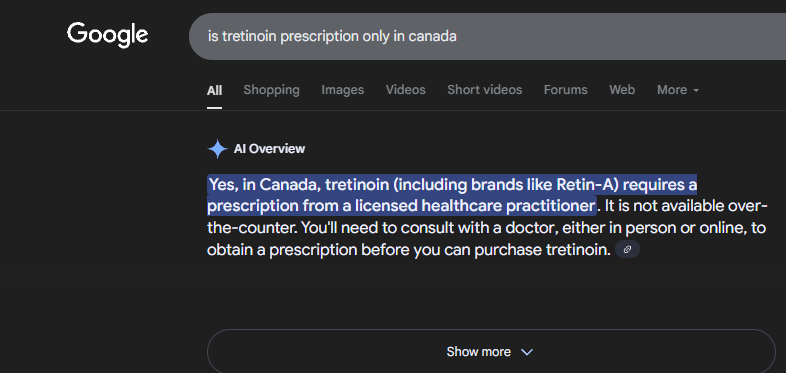Switch to the Images tab
Screen dimensions: 786x373
coord(343,90)
